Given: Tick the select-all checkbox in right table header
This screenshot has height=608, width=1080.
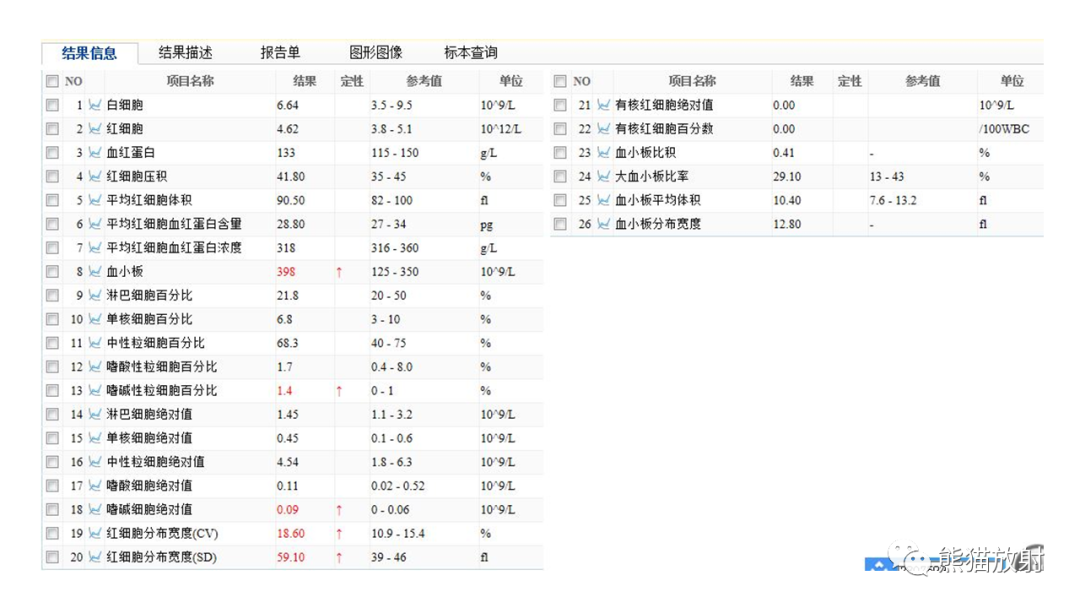Looking at the screenshot, I should coord(560,81).
